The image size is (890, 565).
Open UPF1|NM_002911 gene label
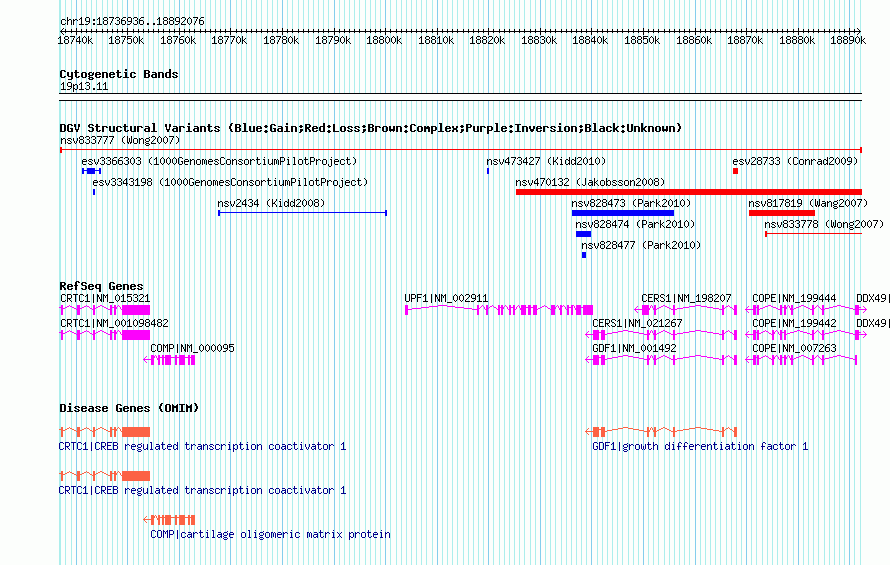point(446,299)
